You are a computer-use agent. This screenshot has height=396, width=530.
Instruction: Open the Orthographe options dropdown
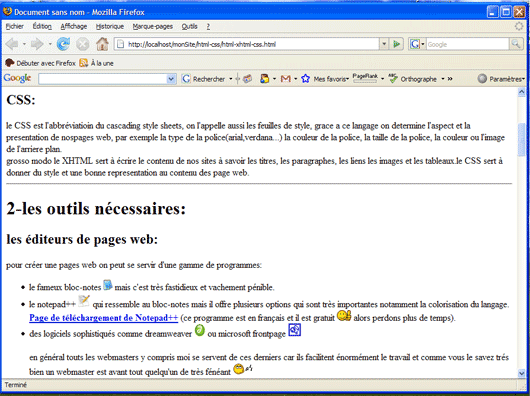click(442, 79)
